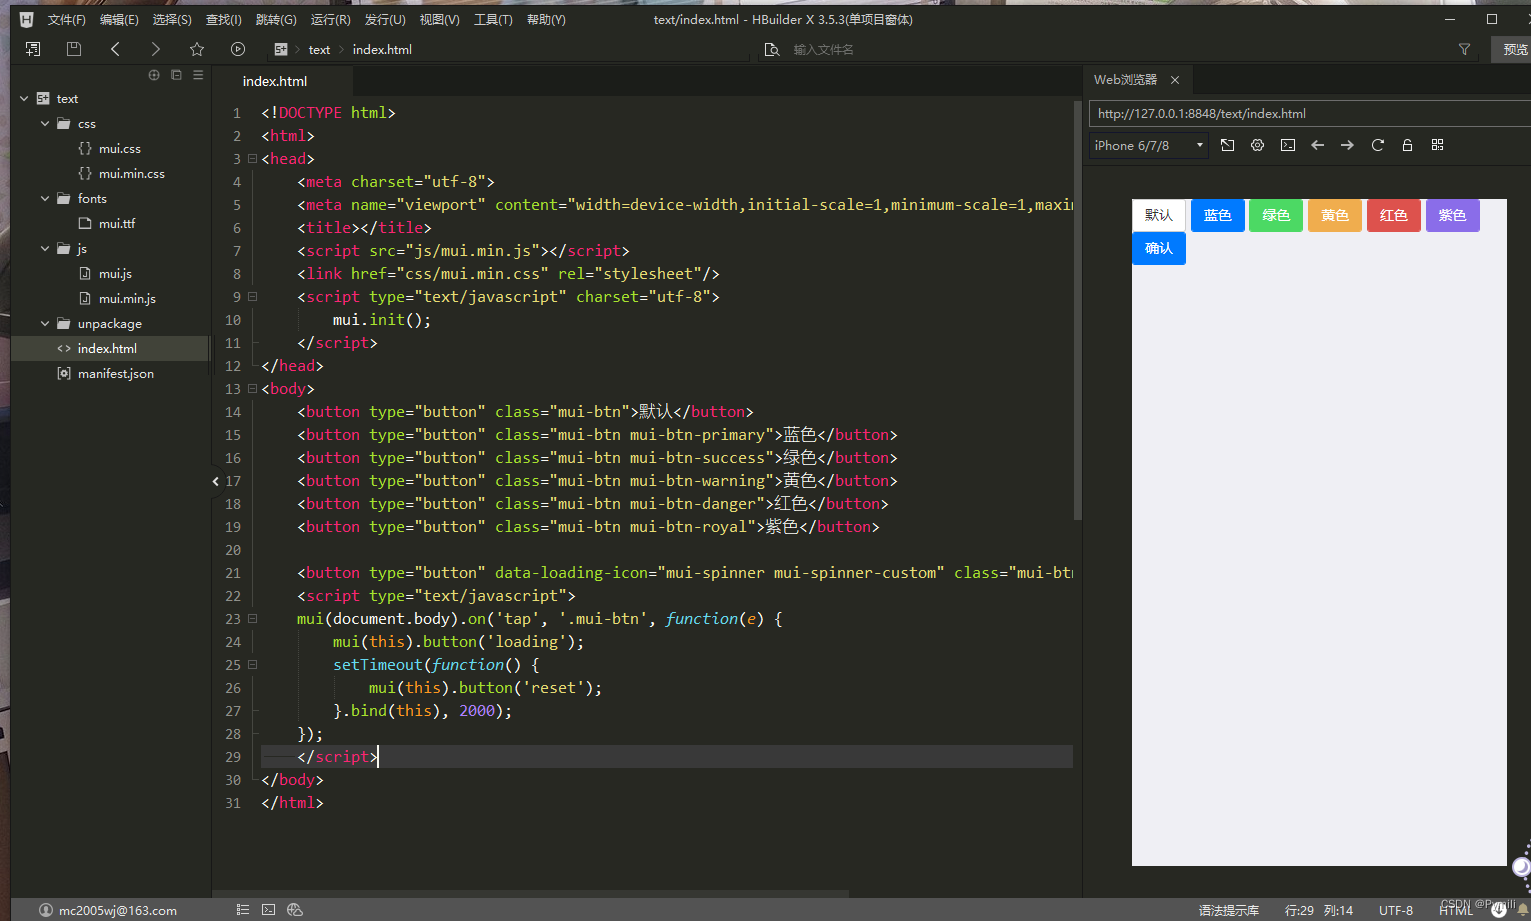The height and width of the screenshot is (921, 1531).
Task: Open the 编辑(E) menu
Action: tap(119, 19)
